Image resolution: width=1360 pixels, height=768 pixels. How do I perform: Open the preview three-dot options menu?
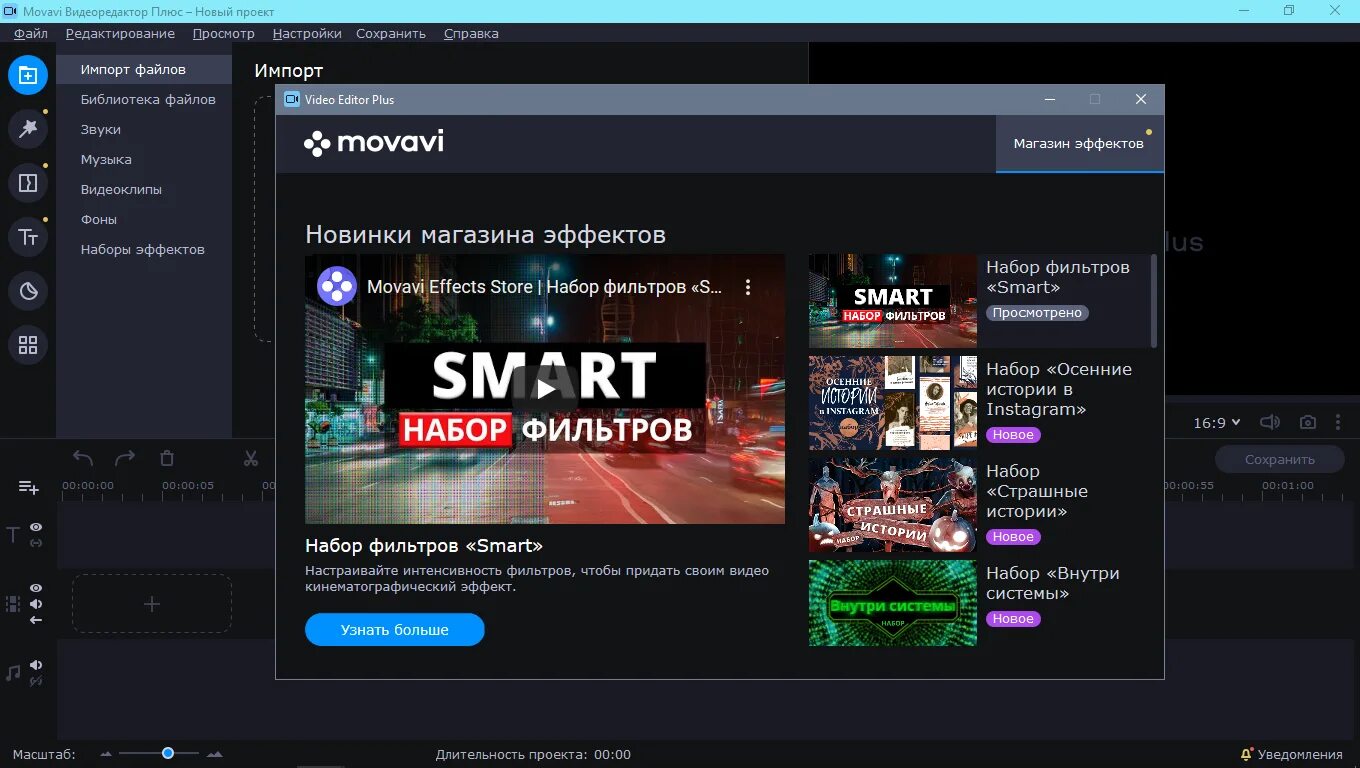click(x=1338, y=422)
